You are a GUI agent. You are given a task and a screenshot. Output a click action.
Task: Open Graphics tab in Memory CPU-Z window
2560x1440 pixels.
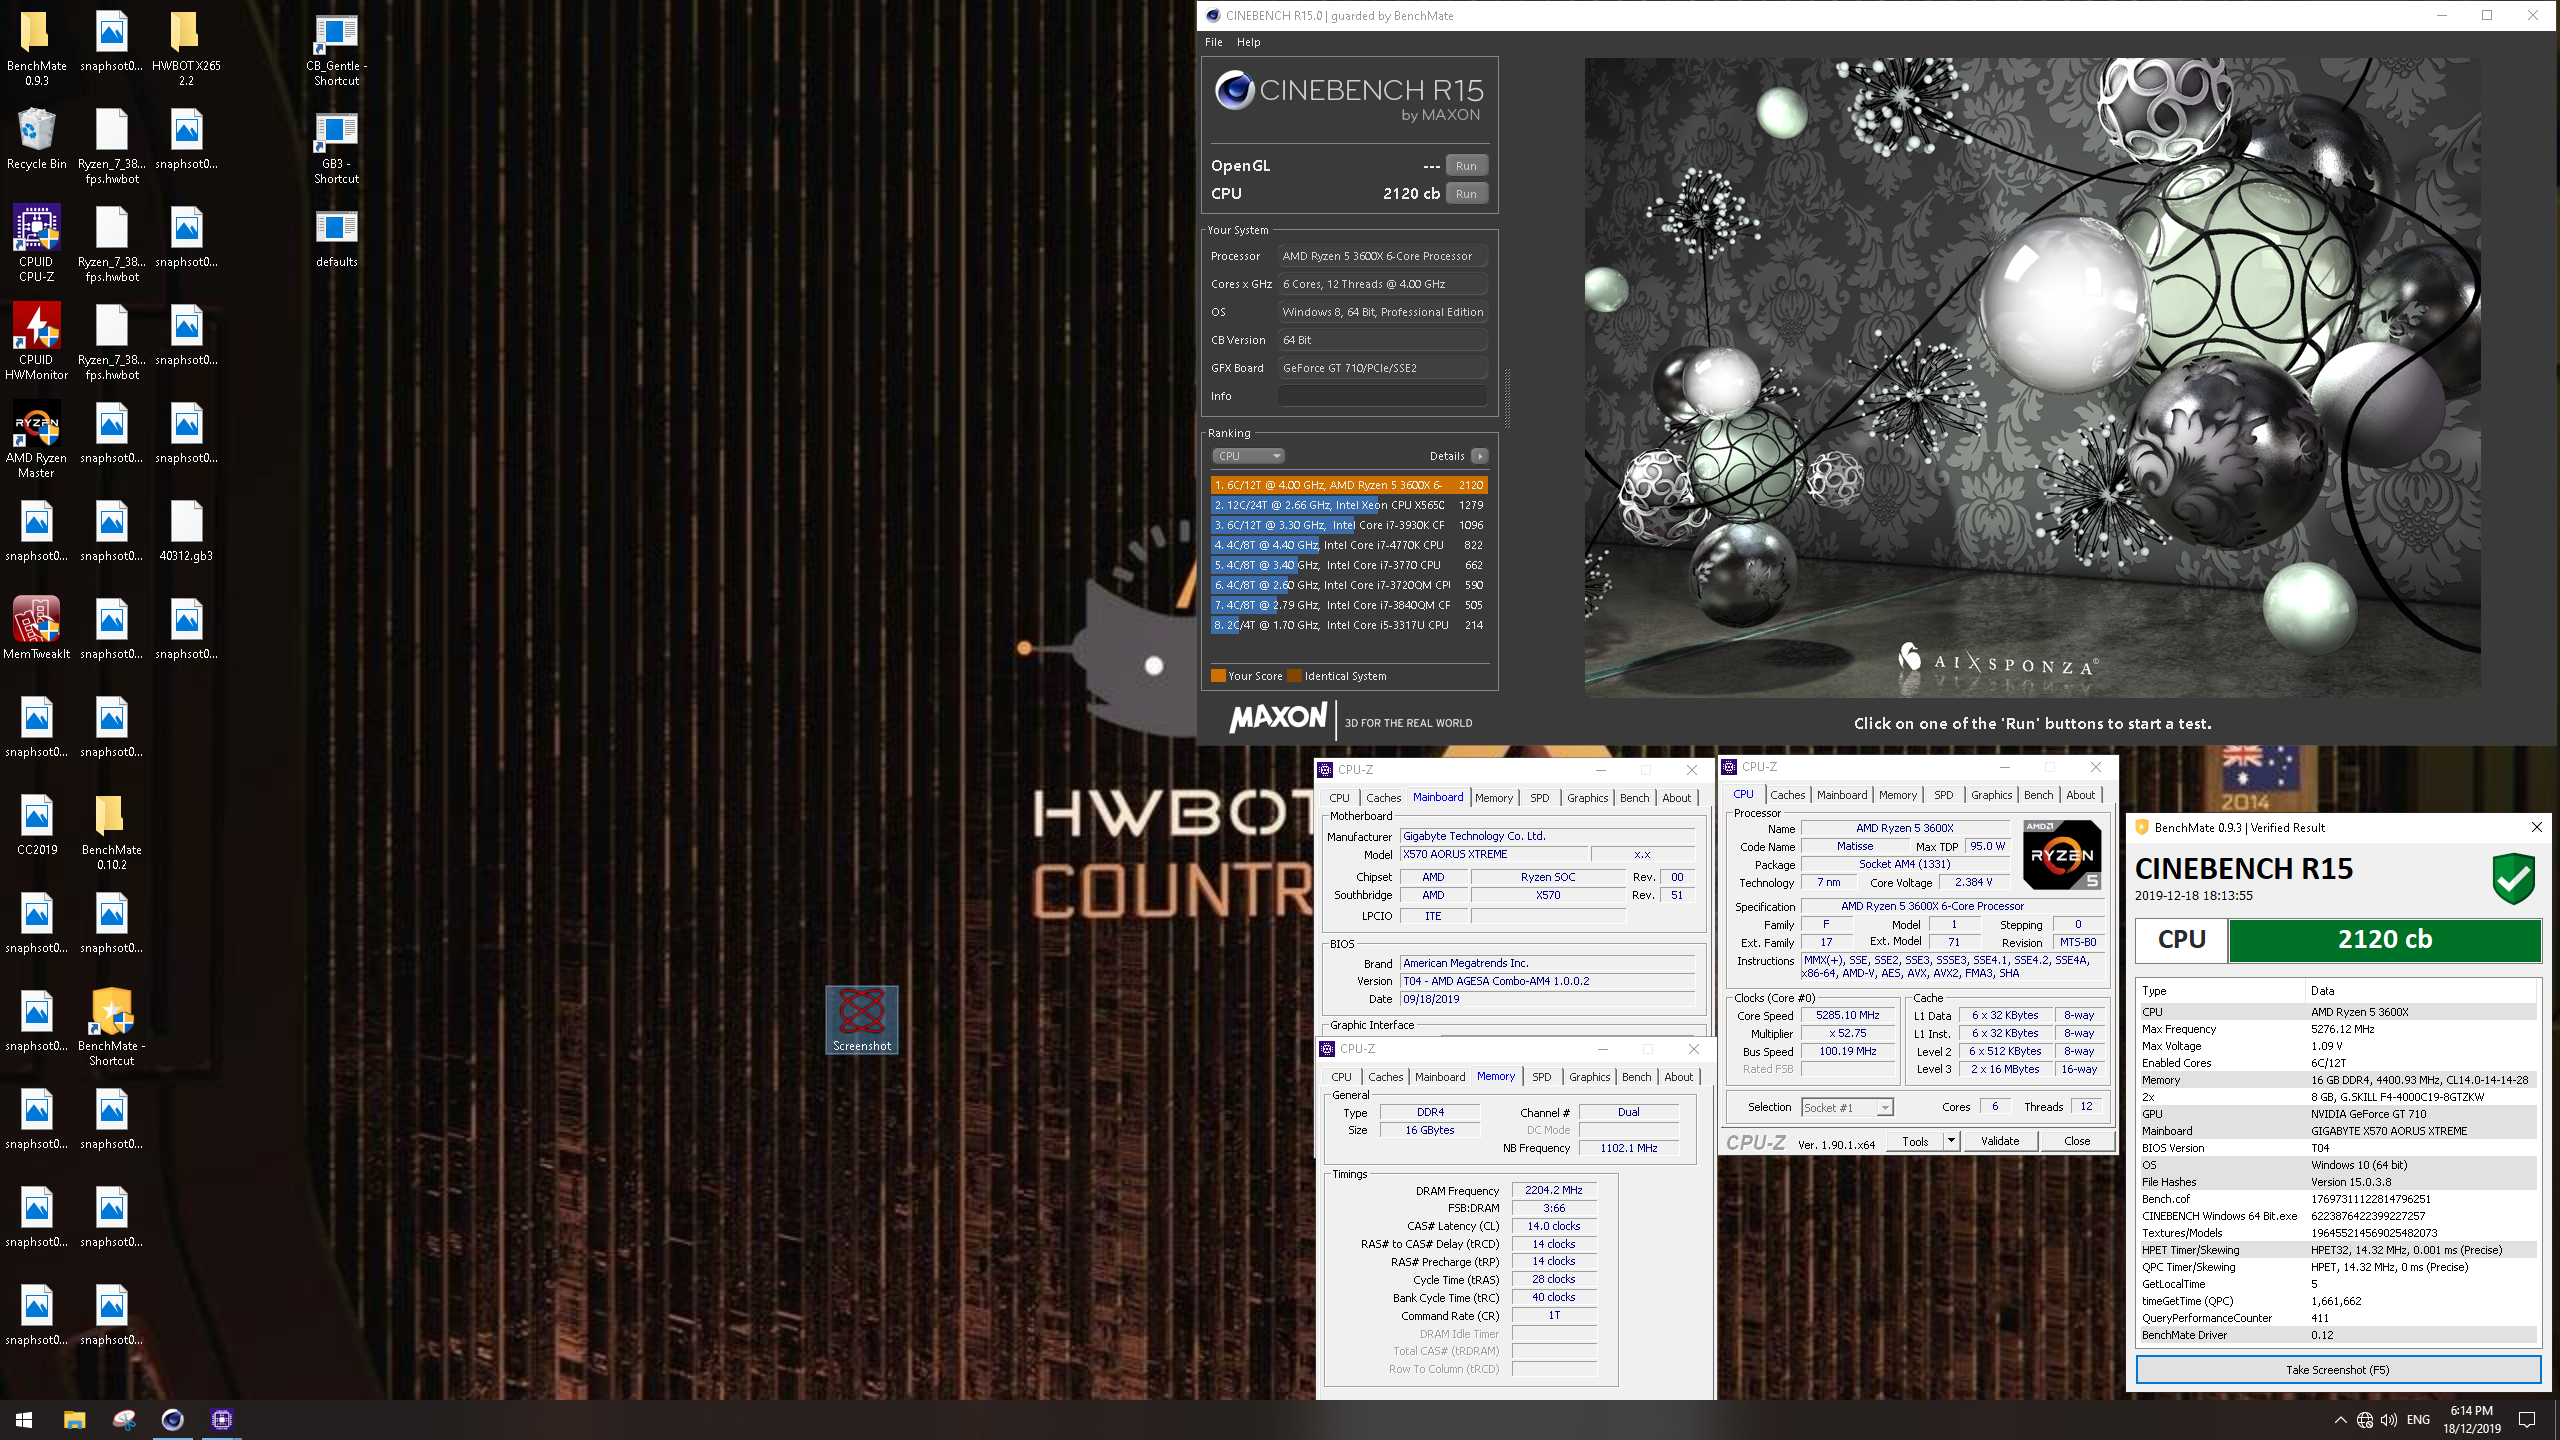click(x=1590, y=1077)
